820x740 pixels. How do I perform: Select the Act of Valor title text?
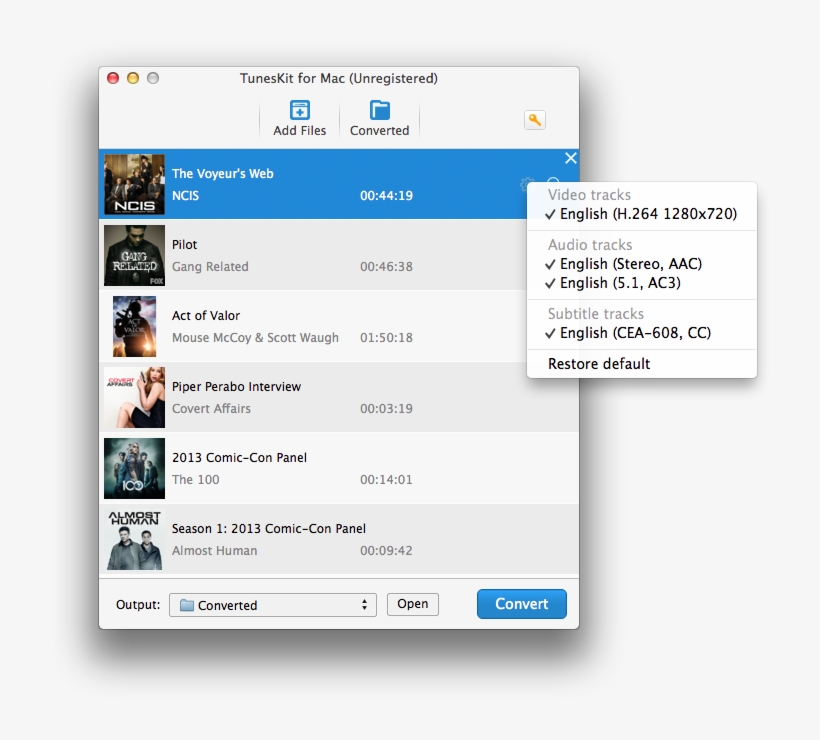pyautogui.click(x=206, y=315)
